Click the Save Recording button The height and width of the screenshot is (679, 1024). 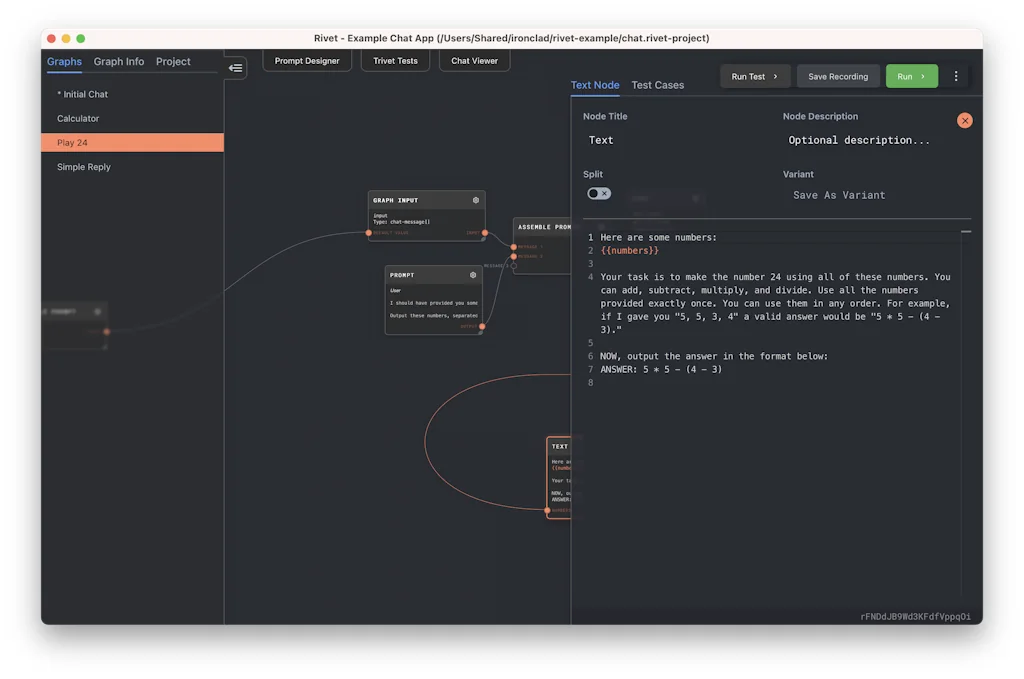pyautogui.click(x=838, y=76)
